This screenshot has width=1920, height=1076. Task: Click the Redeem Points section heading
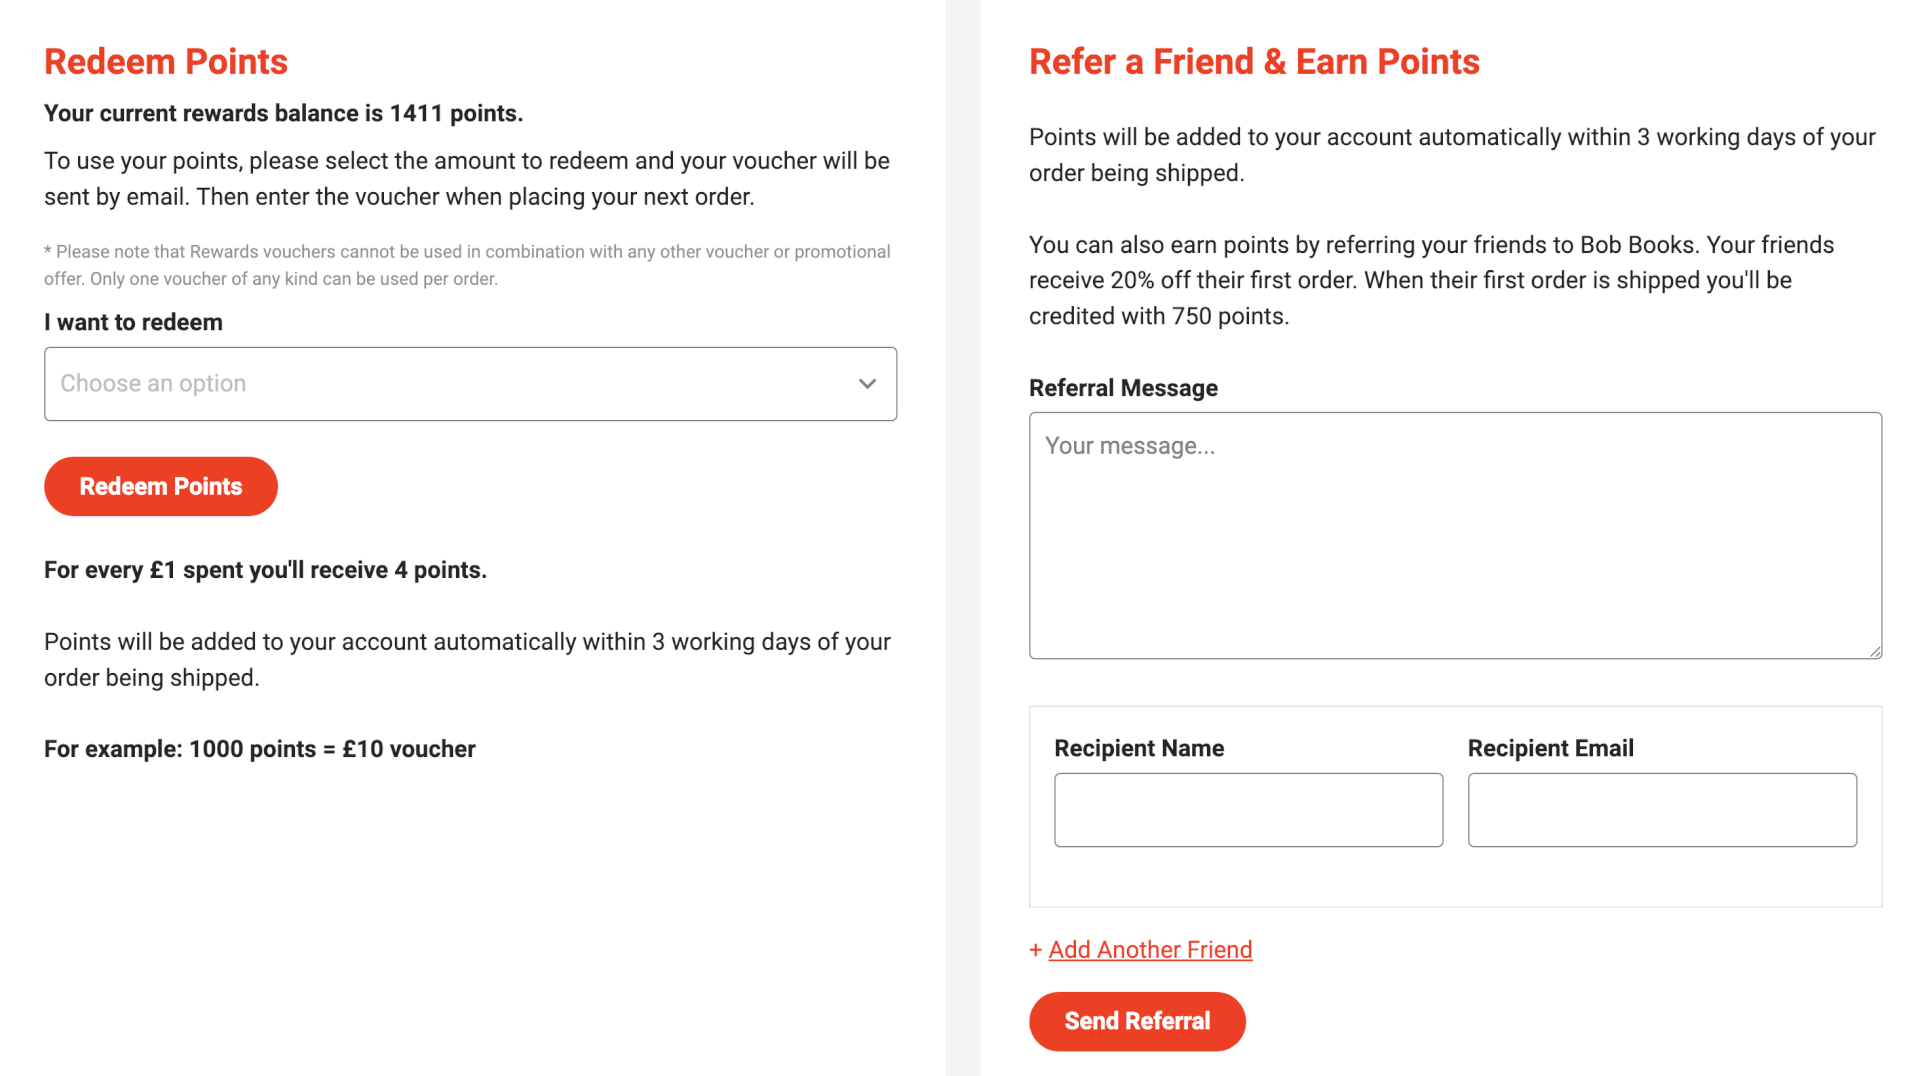(166, 62)
